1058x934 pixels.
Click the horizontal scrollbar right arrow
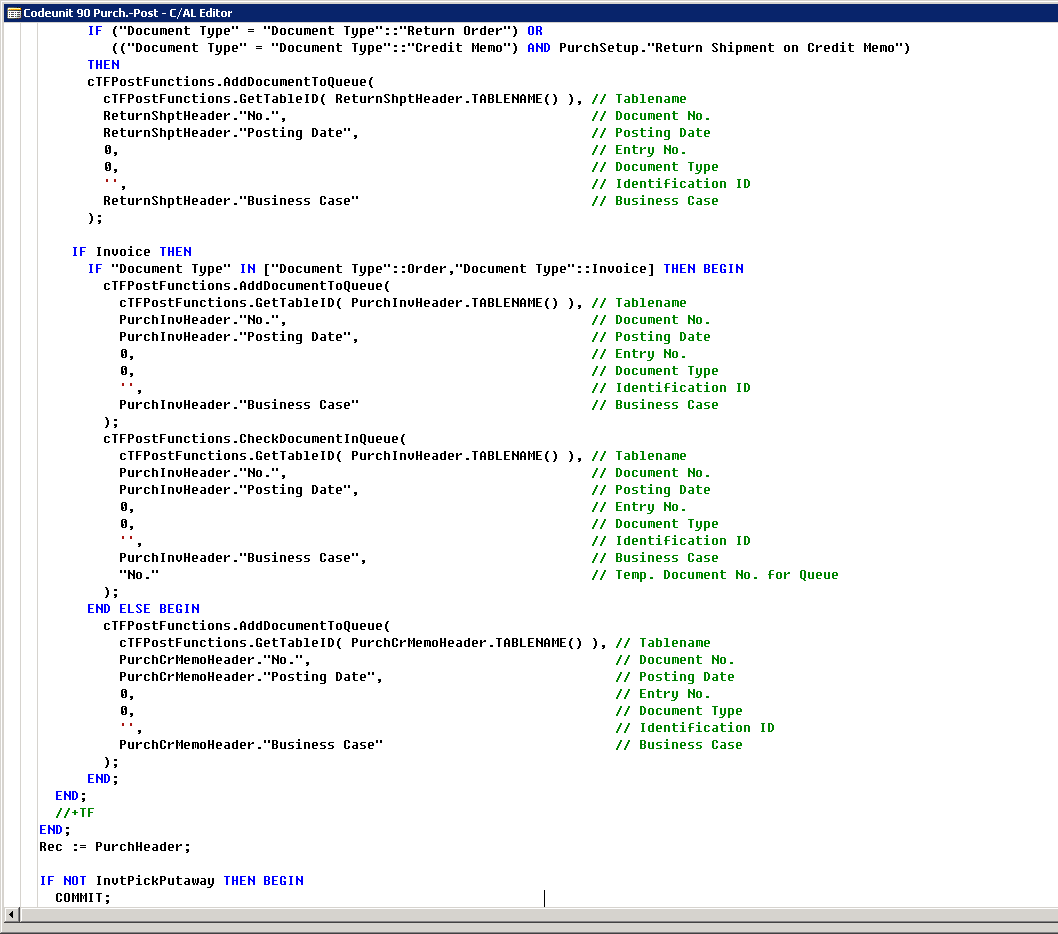[x=1050, y=914]
